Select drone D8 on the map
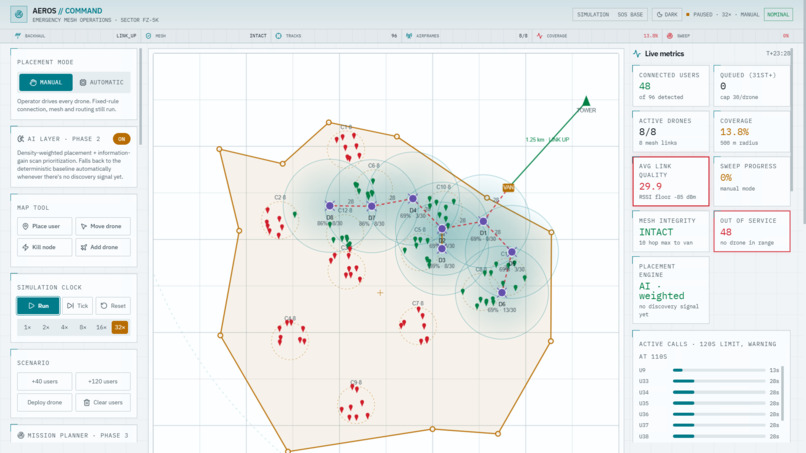The height and width of the screenshot is (453, 806). point(330,206)
